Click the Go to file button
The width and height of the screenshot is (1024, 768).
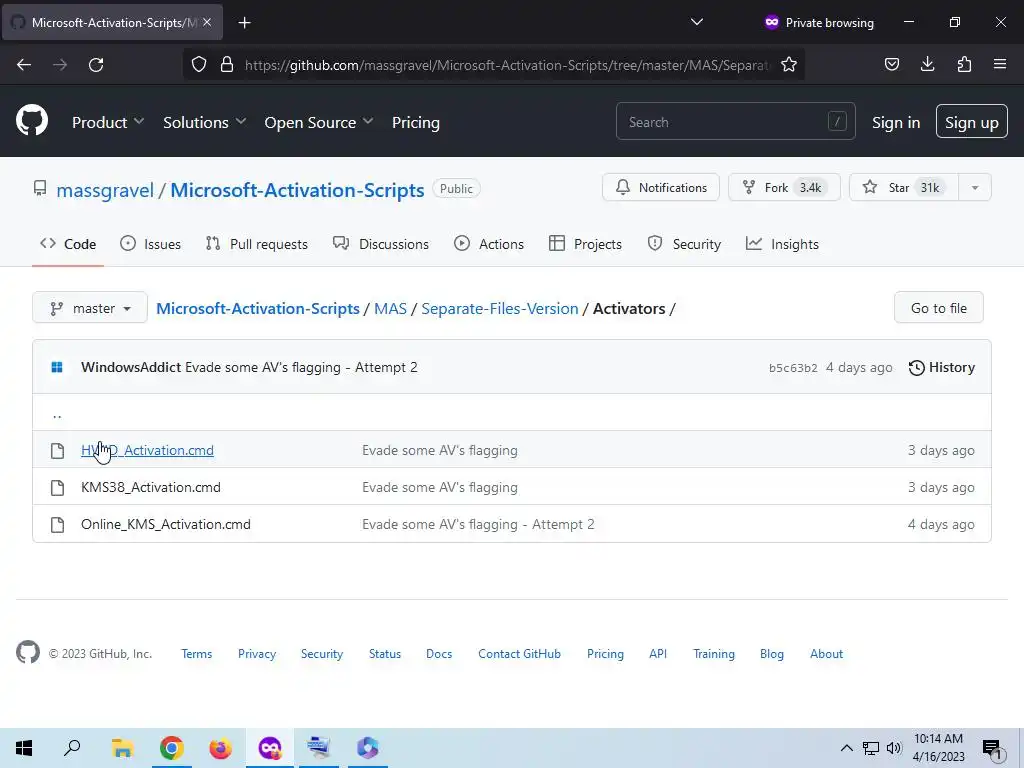tap(938, 308)
